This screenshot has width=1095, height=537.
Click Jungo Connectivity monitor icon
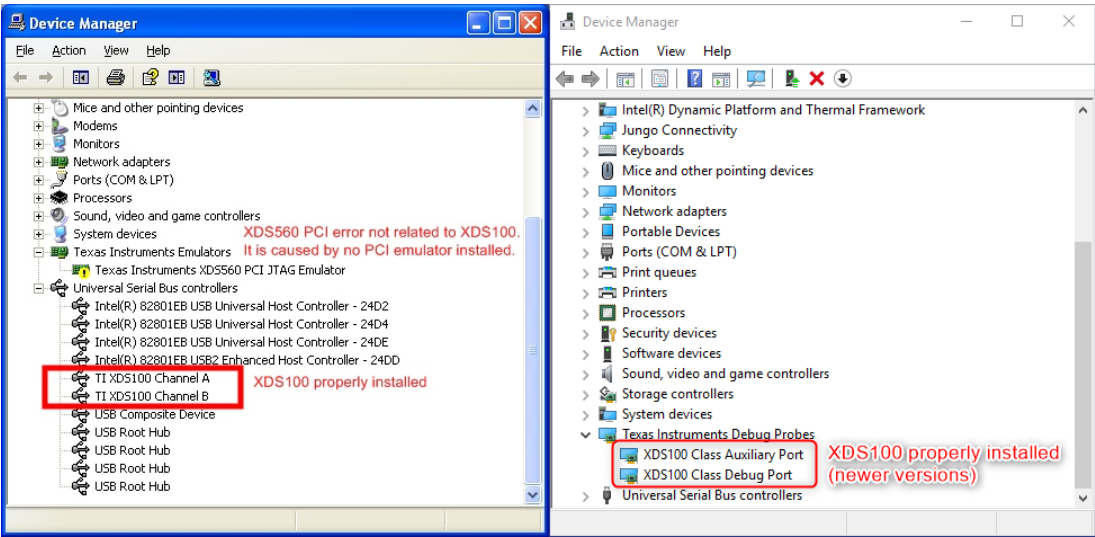[x=608, y=130]
